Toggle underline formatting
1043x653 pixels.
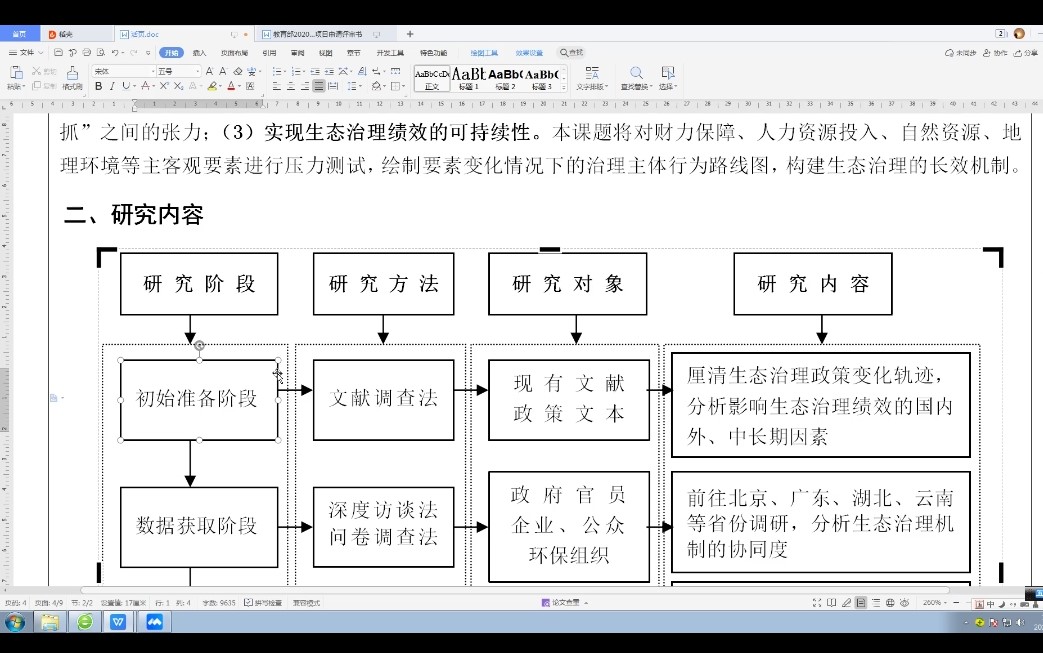coord(125,87)
